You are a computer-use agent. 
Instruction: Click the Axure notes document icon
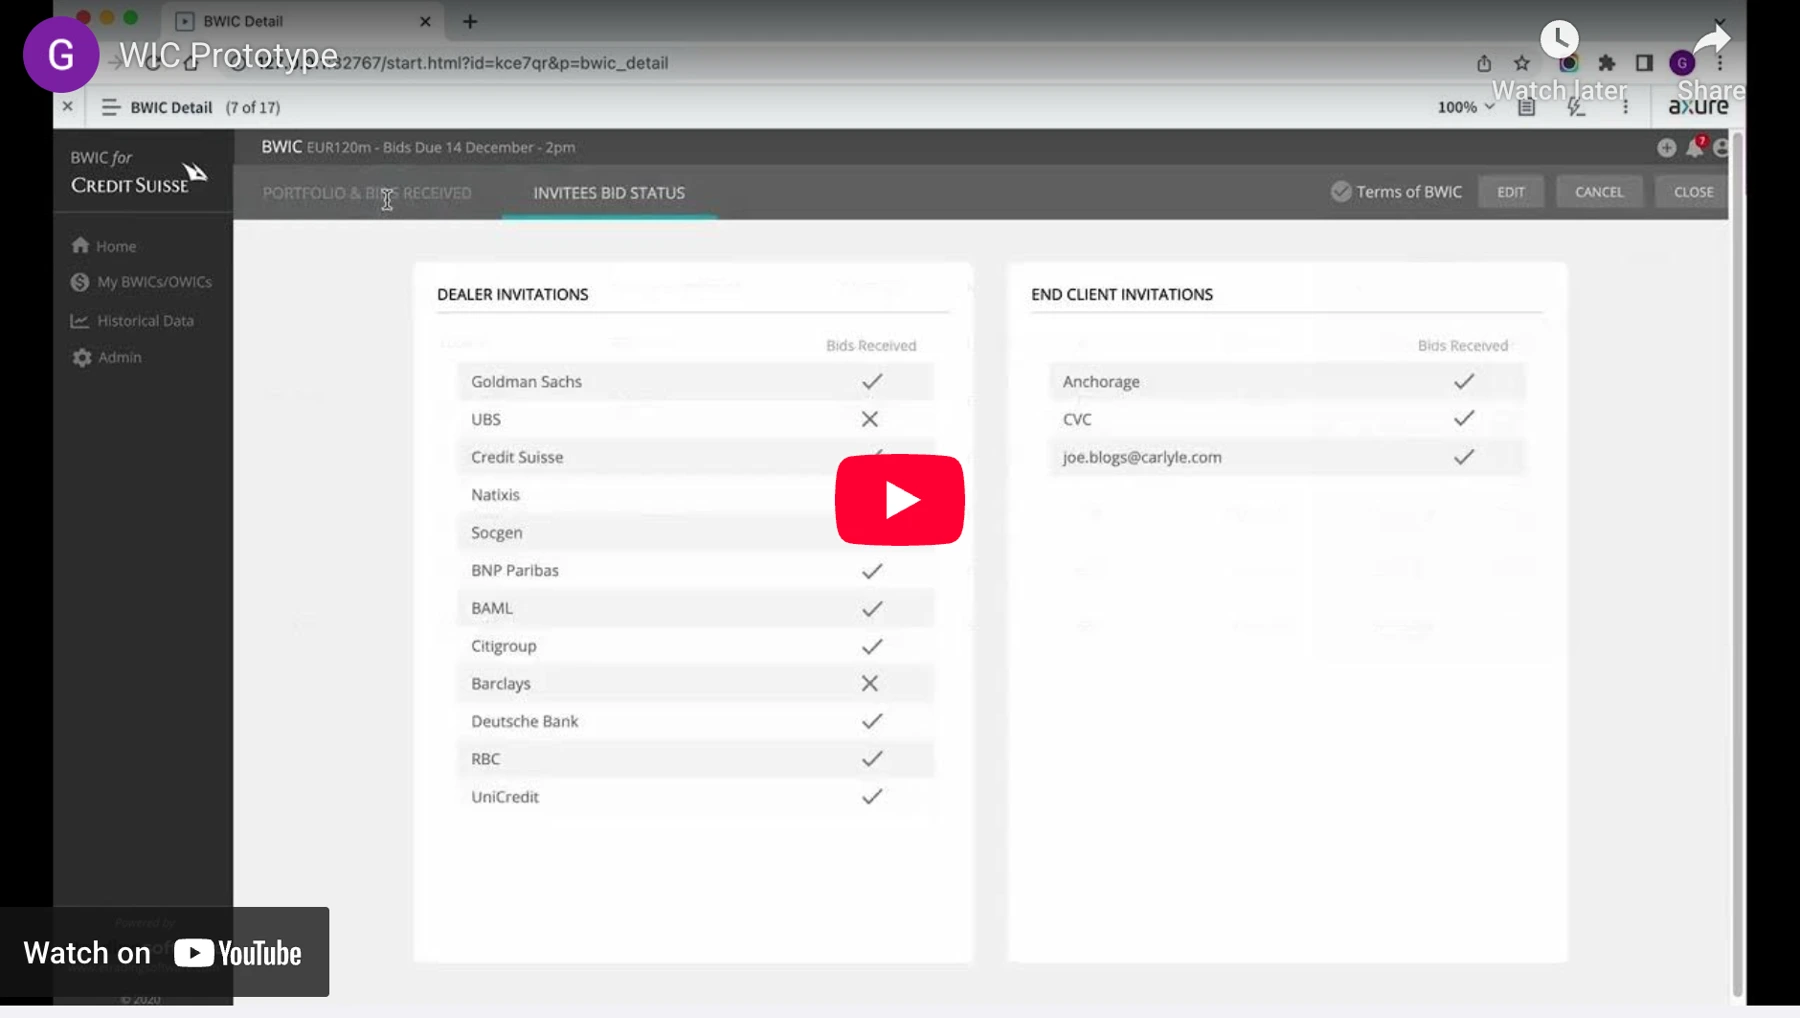point(1526,107)
